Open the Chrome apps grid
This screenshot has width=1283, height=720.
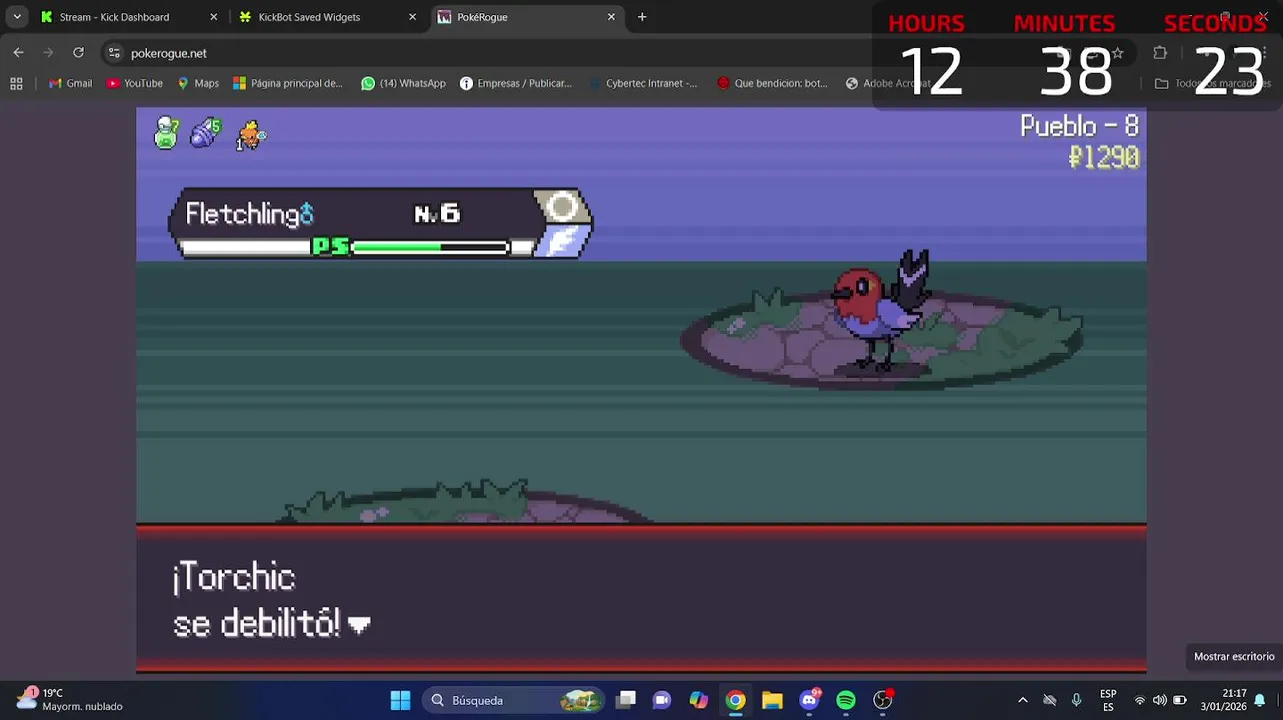(16, 83)
